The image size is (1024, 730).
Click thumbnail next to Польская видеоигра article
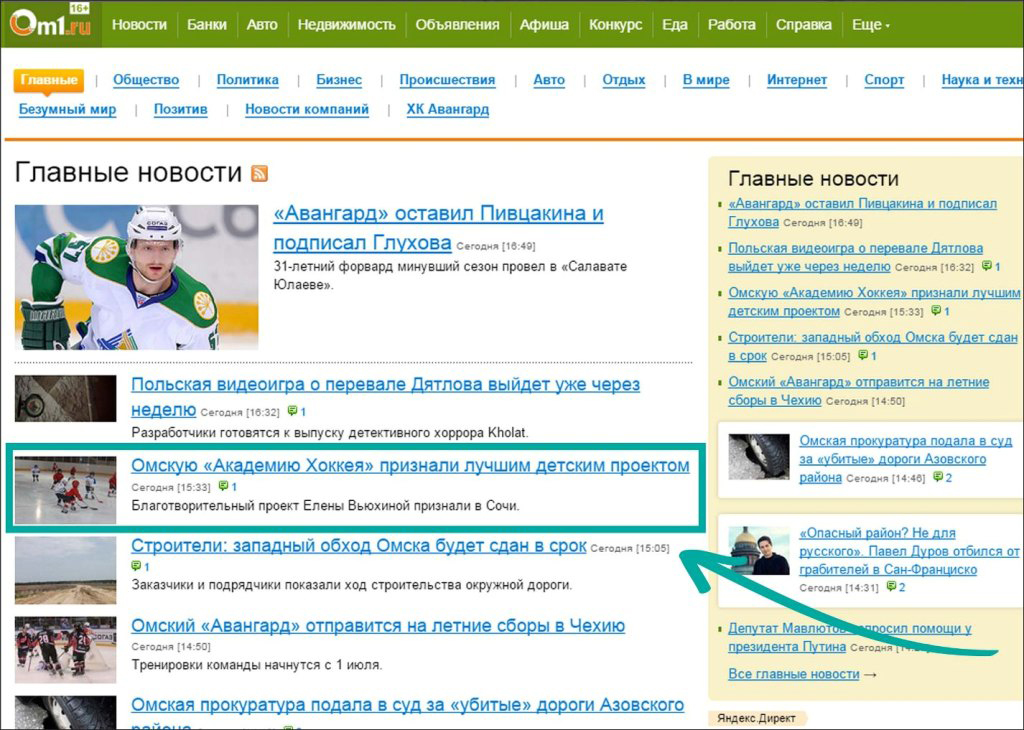(x=65, y=398)
